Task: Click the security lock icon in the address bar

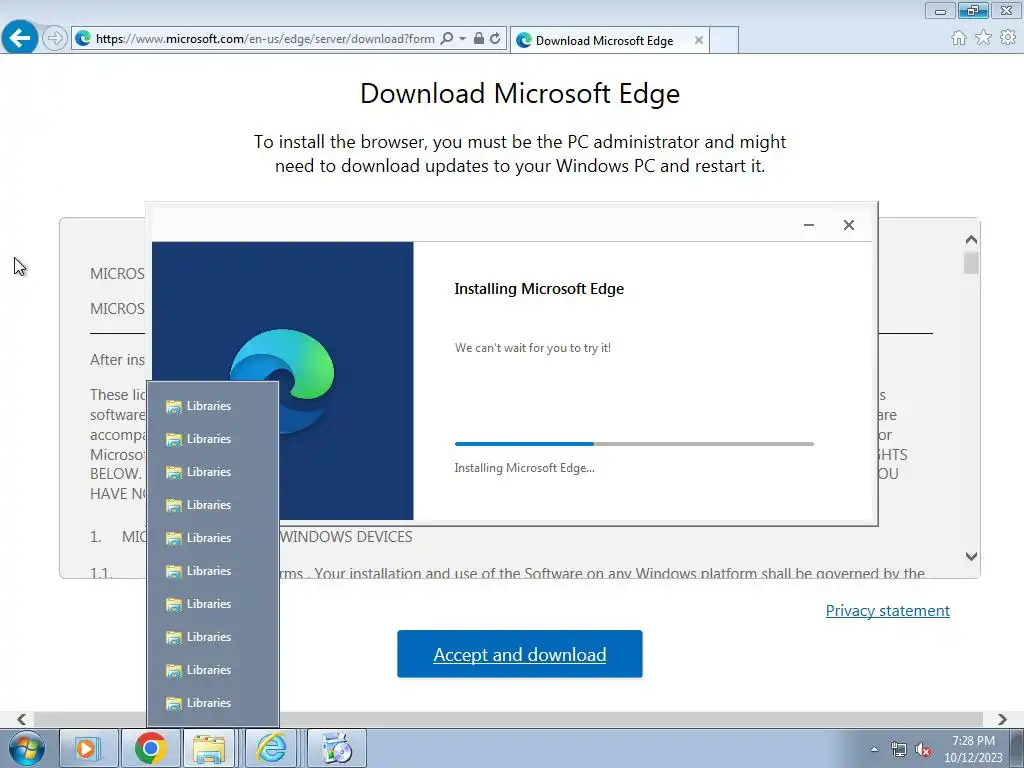Action: (479, 39)
